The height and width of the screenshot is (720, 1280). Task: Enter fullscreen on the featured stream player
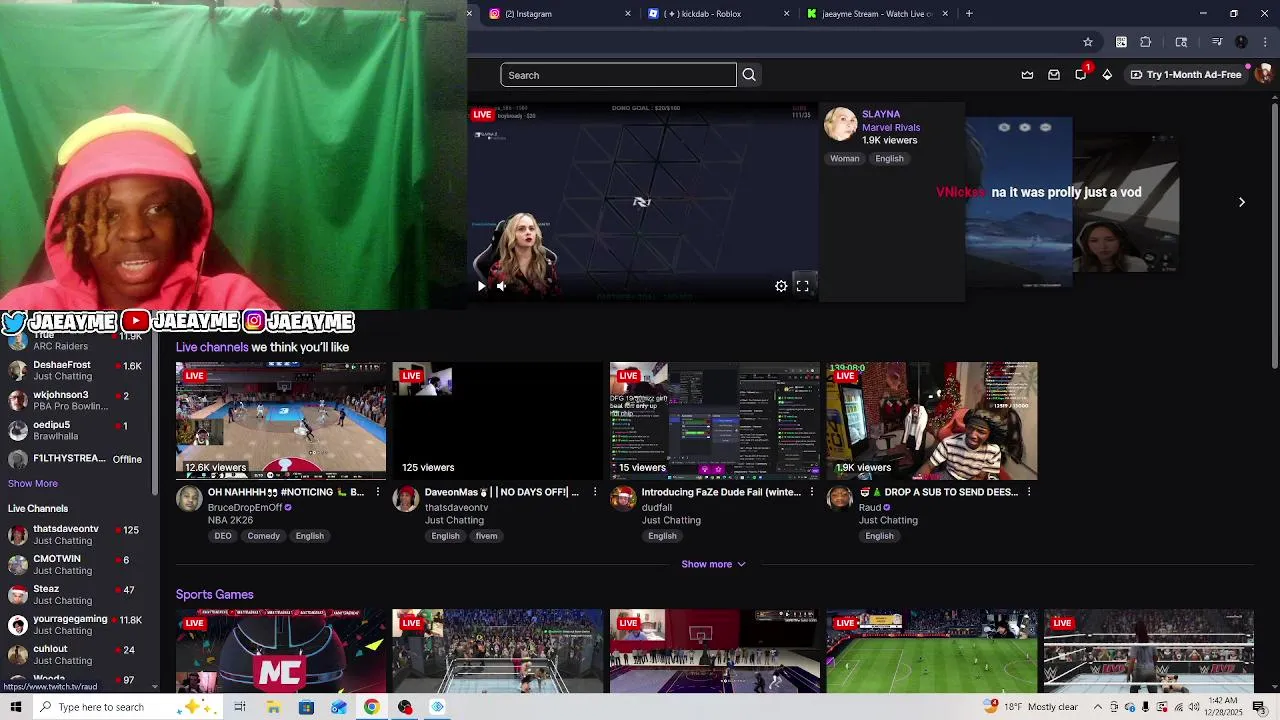tap(802, 286)
